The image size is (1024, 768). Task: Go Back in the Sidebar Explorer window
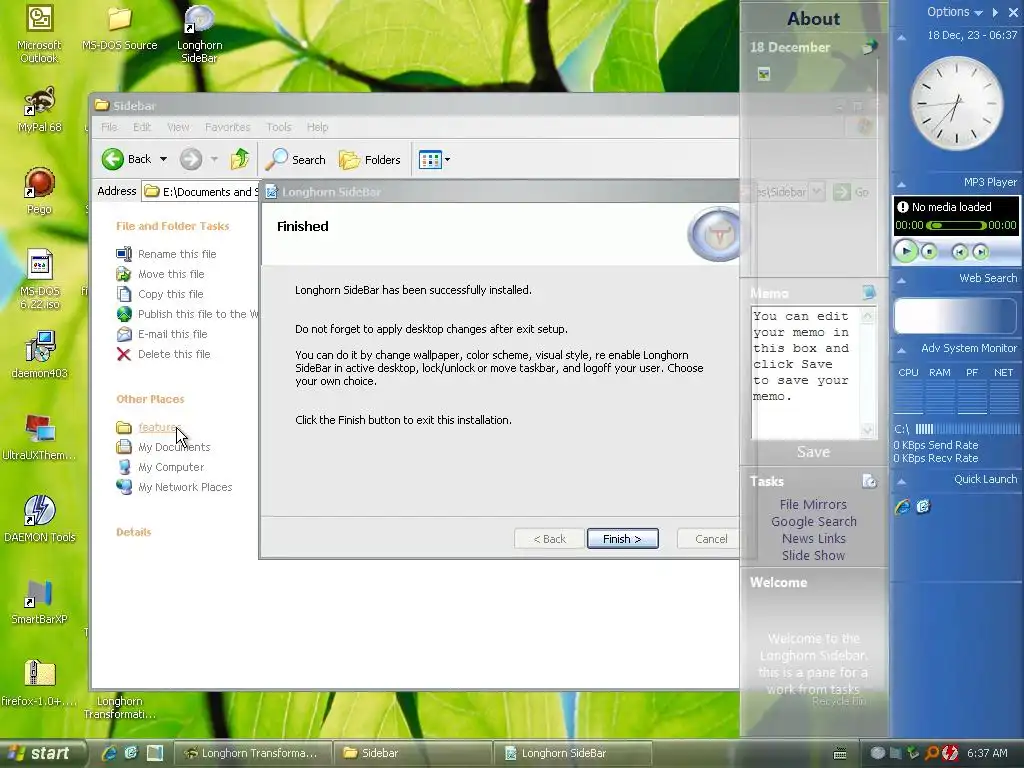pos(127,159)
